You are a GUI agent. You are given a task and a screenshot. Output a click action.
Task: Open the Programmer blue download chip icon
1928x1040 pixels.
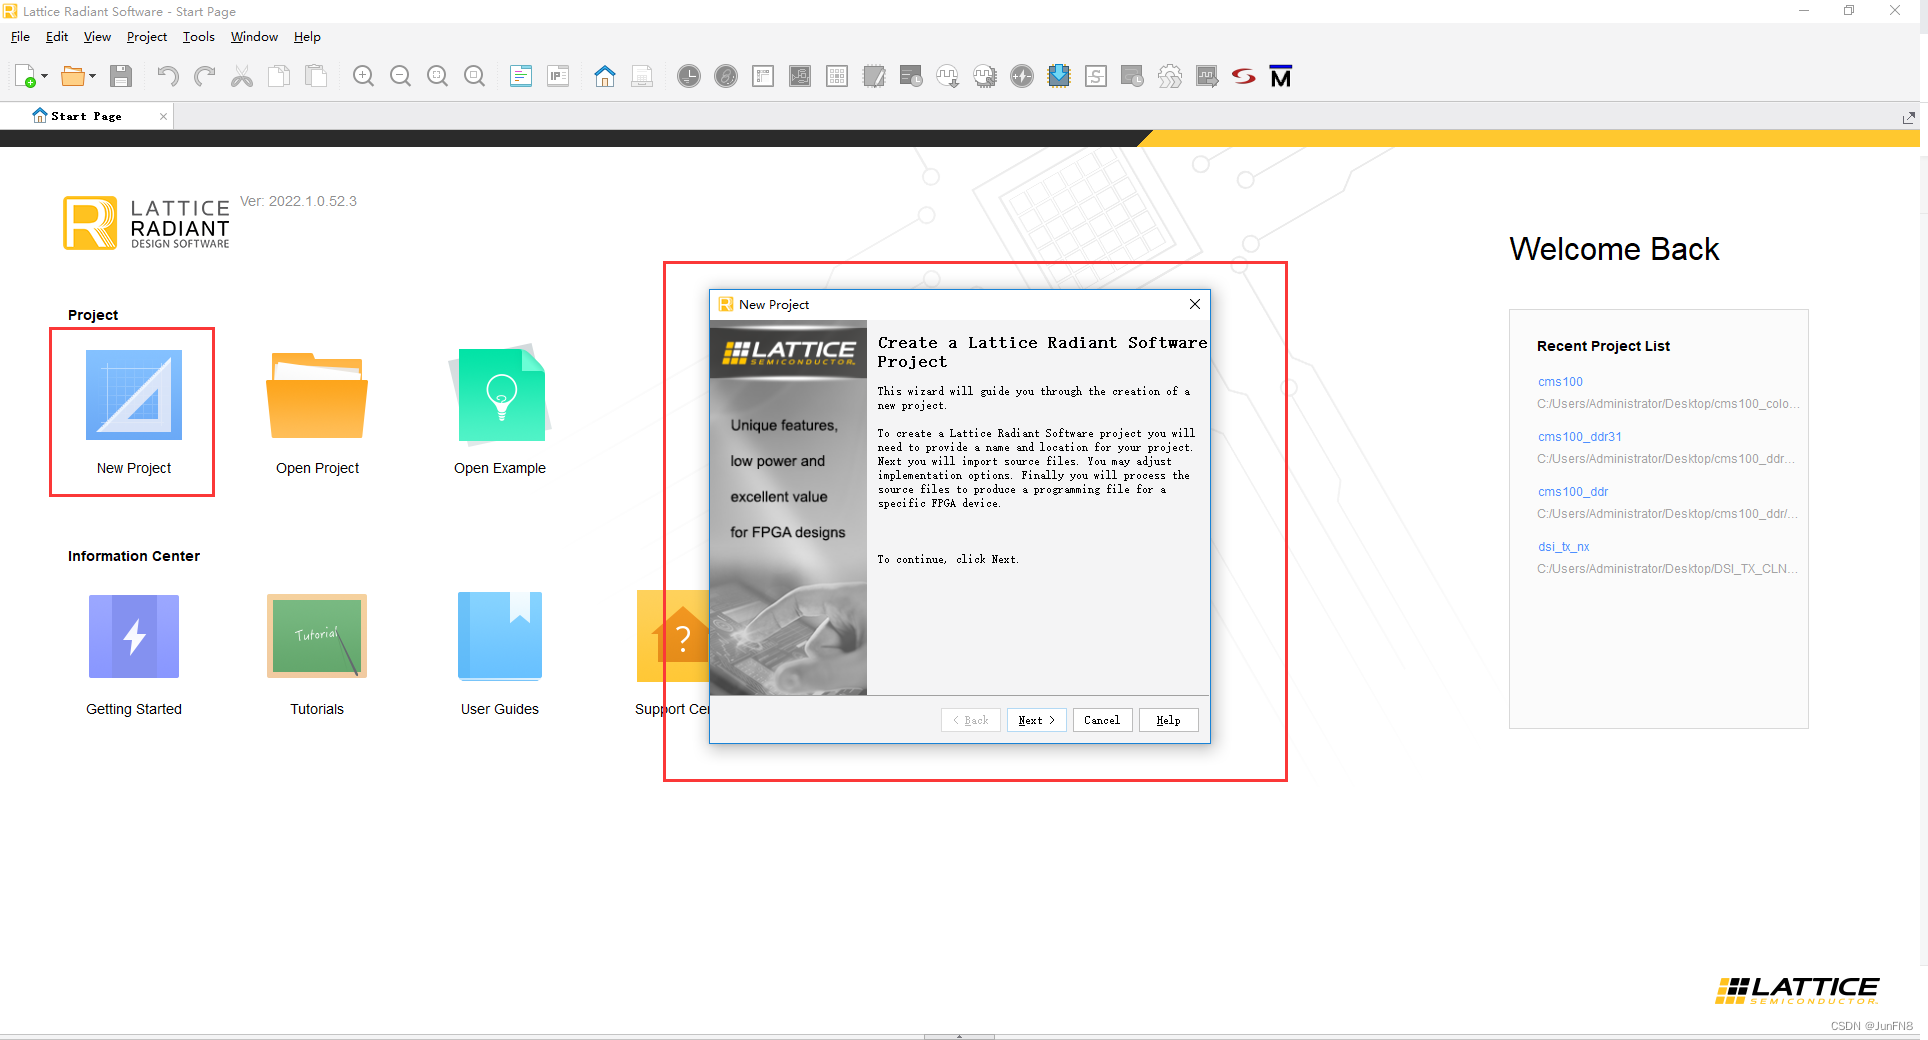pos(1059,76)
